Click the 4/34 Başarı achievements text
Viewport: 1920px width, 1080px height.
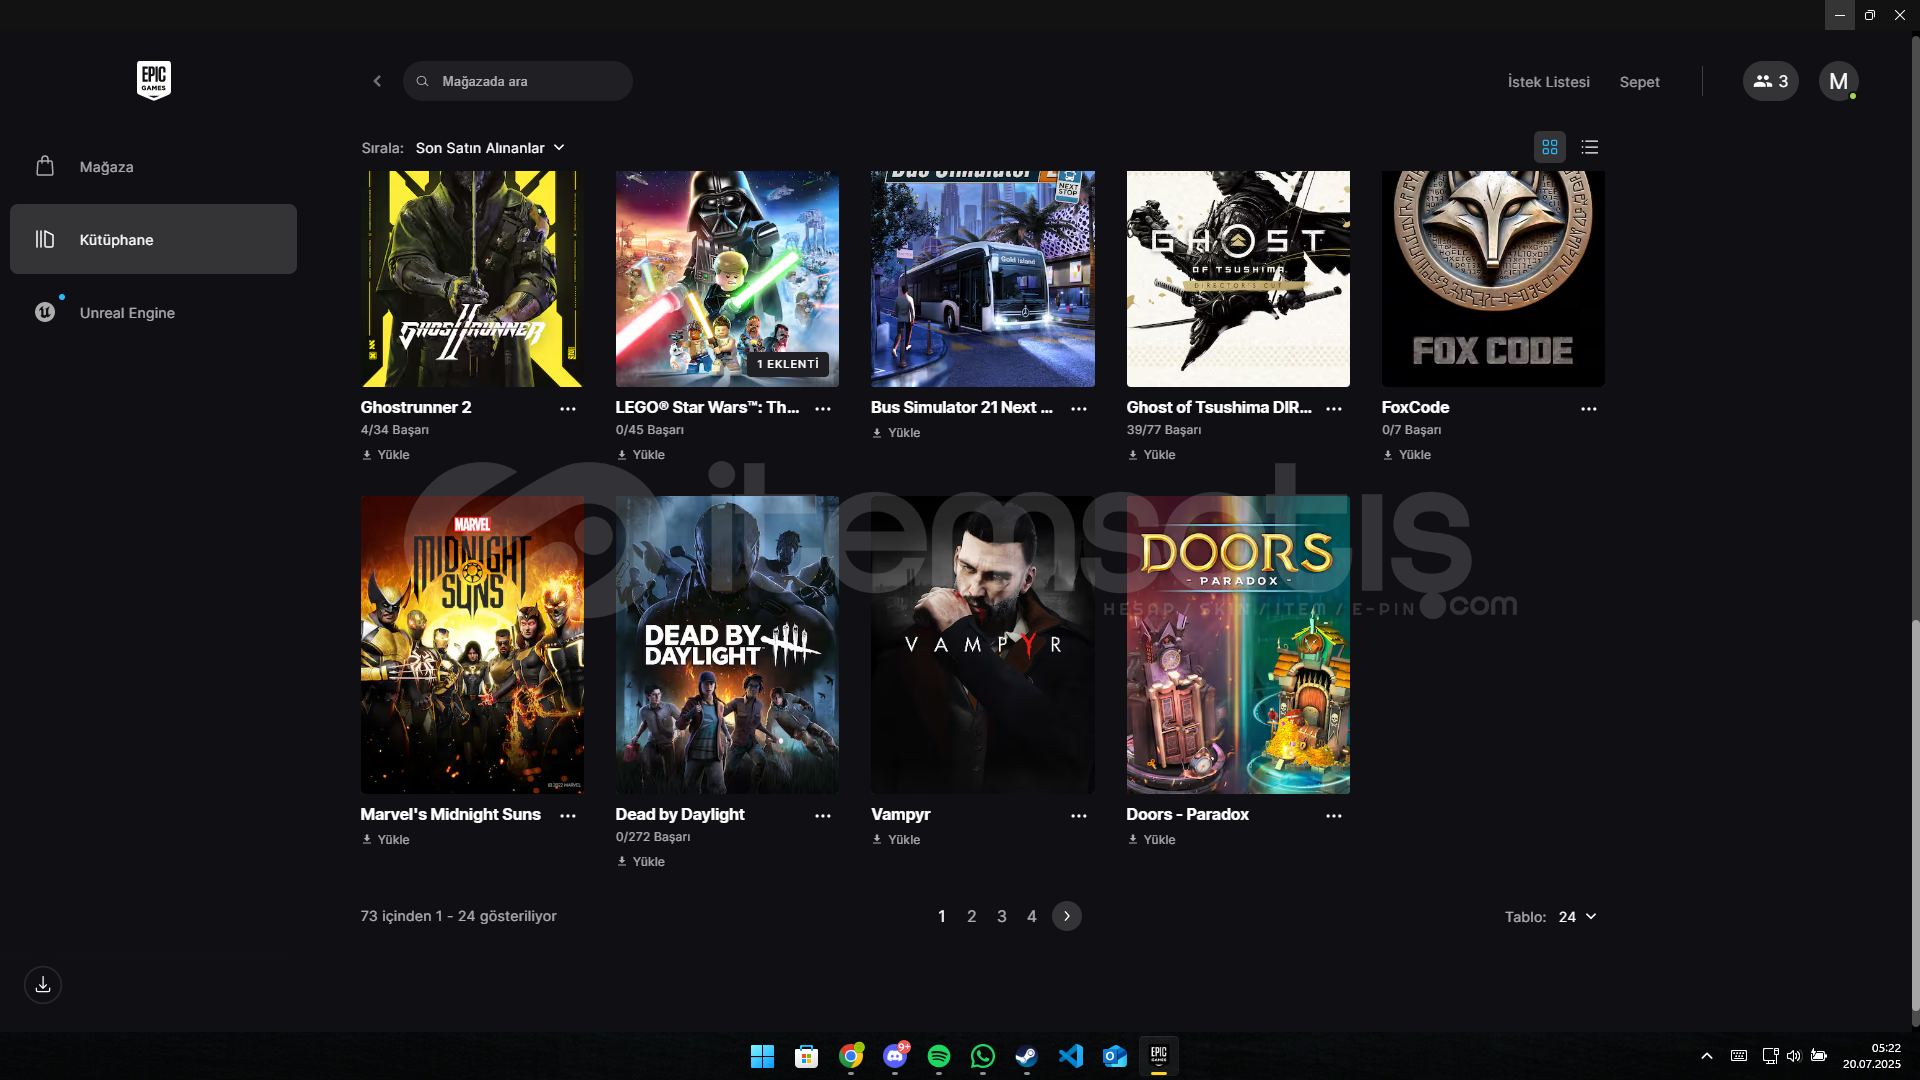point(394,430)
